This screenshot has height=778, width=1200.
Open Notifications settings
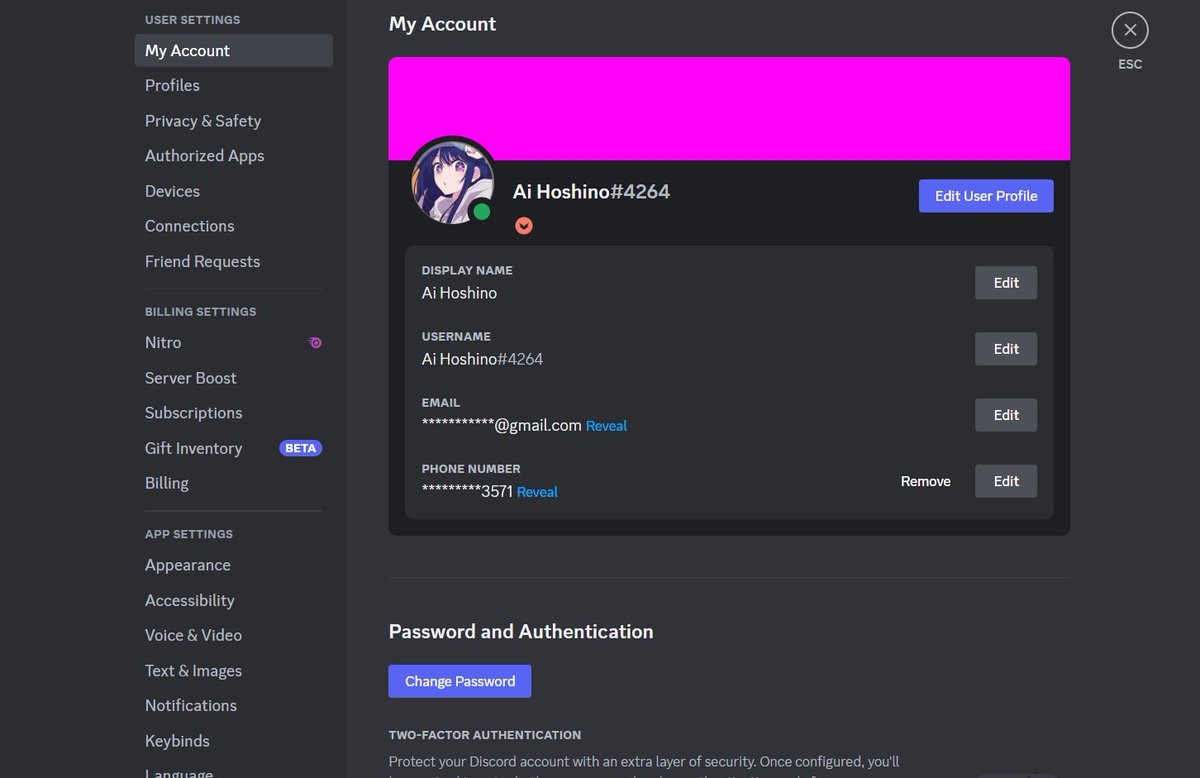tap(234, 706)
